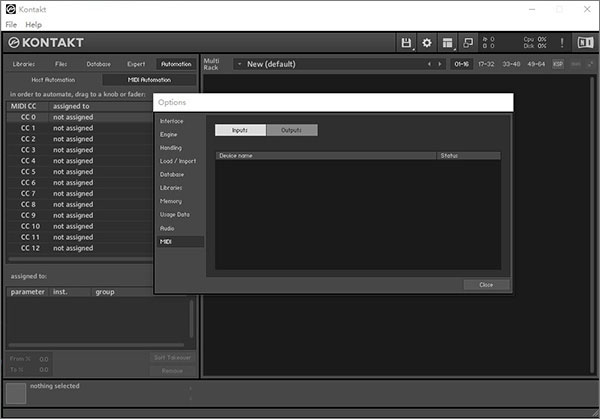600x419 pixels.
Task: Toggle the aux button in rack header
Action: 576,64
